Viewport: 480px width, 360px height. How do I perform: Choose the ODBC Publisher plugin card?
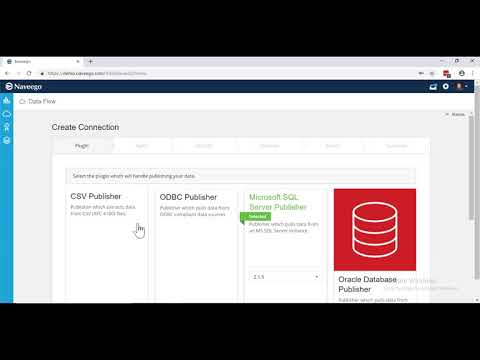pos(197,245)
